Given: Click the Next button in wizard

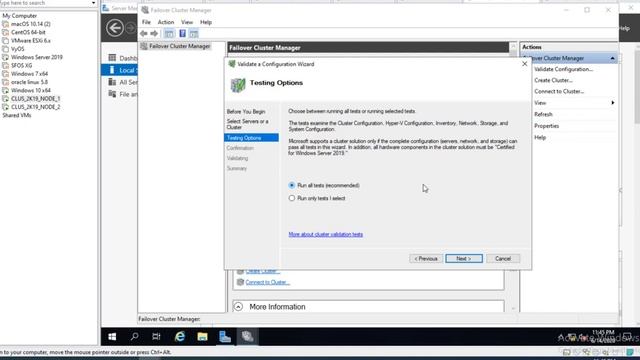Looking at the screenshot, I should tap(464, 259).
